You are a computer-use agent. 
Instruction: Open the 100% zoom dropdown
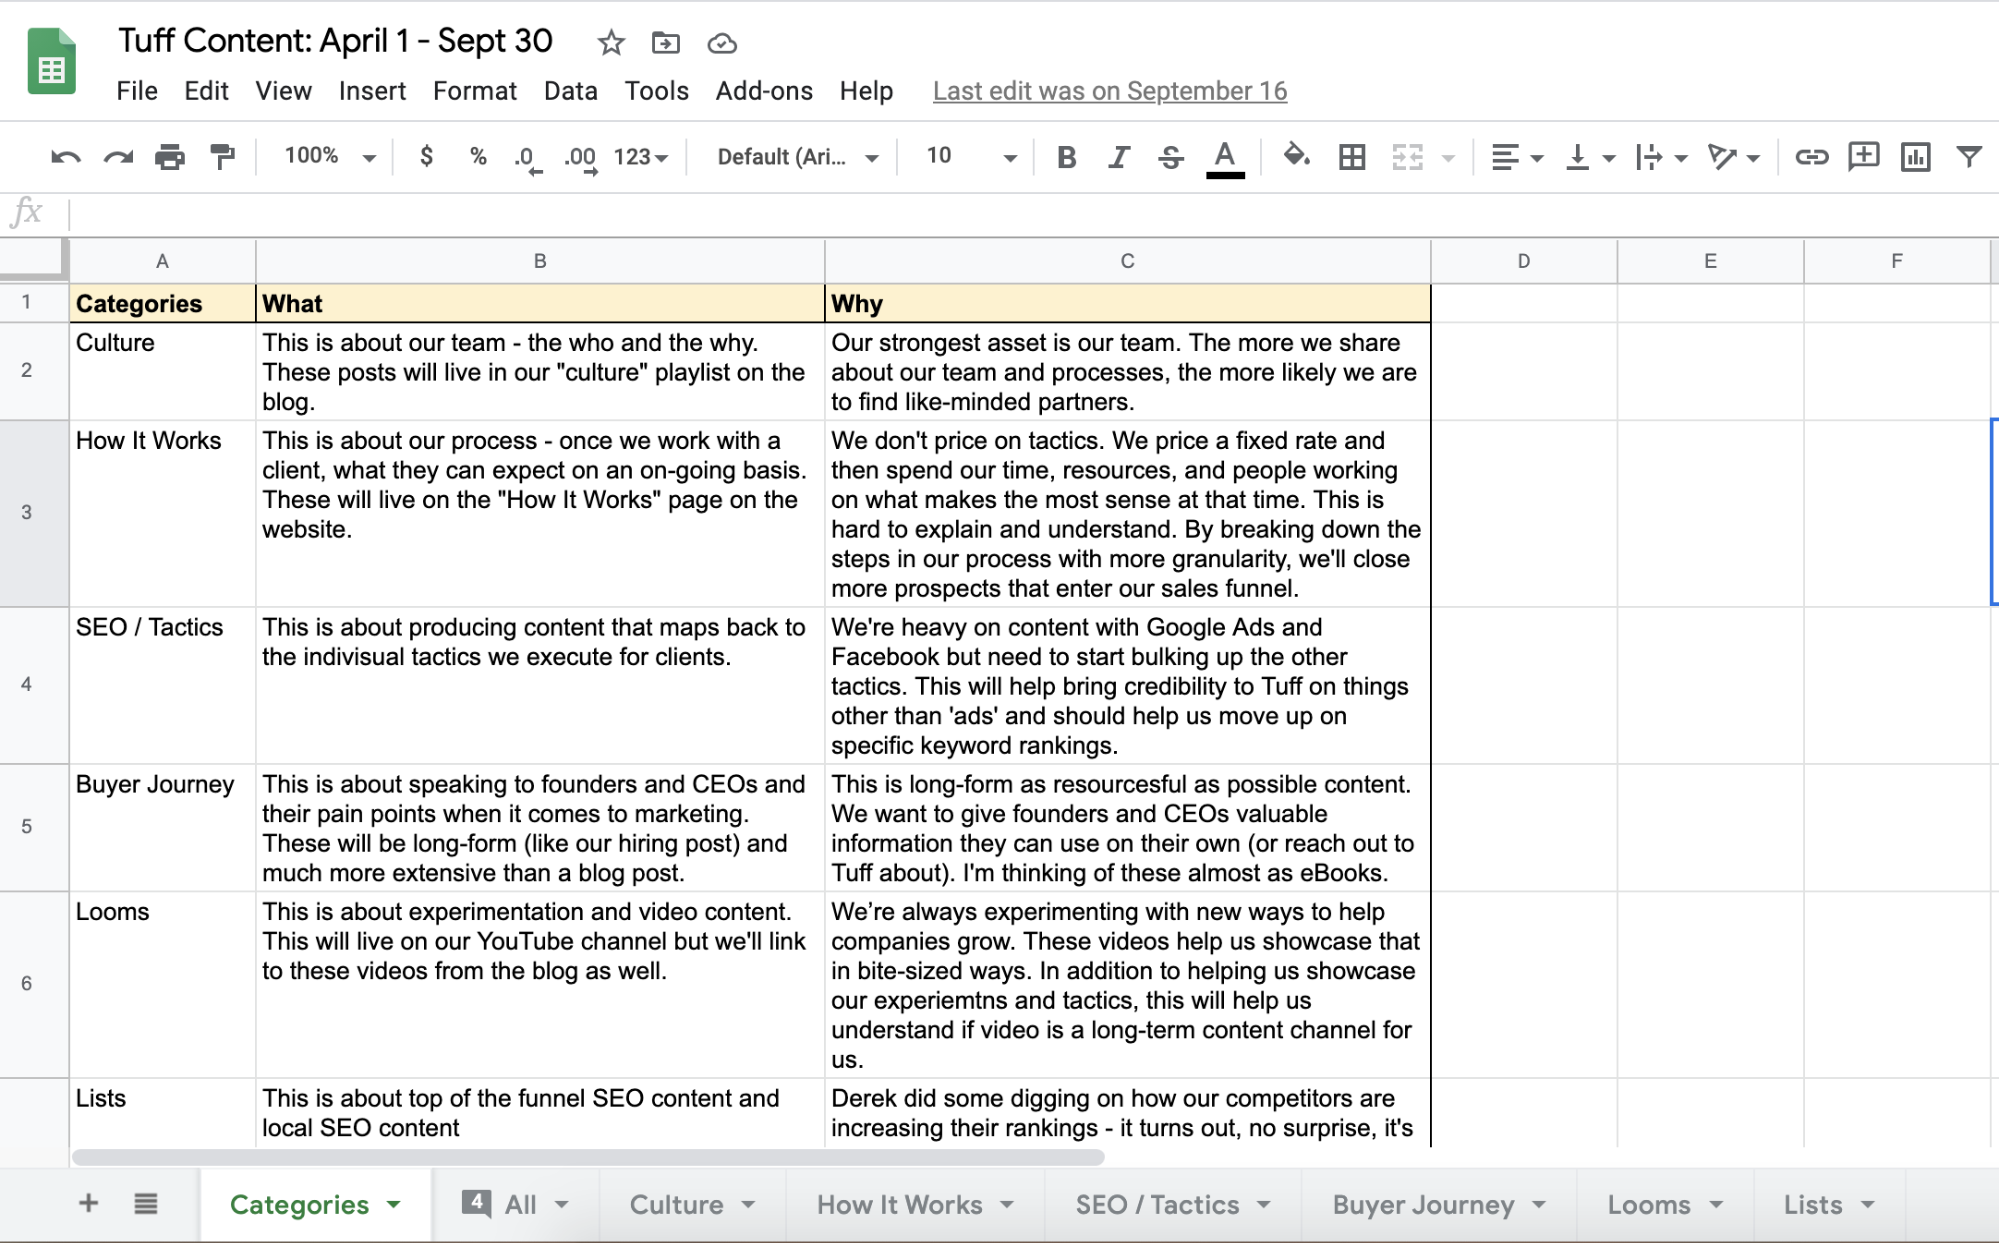pyautogui.click(x=329, y=156)
